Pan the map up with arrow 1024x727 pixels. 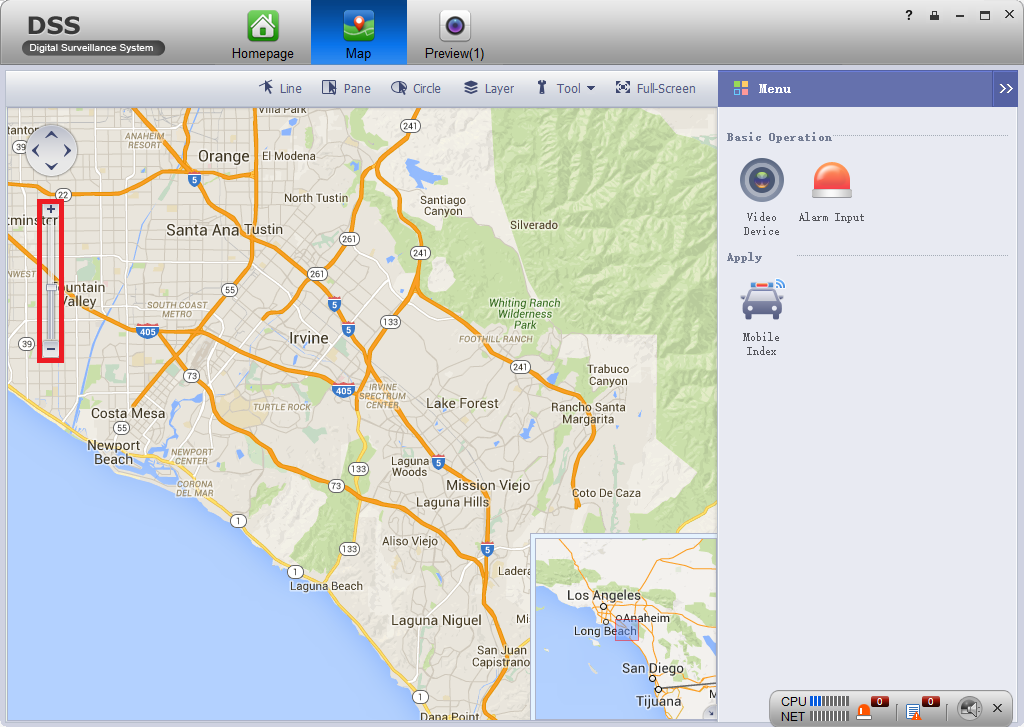coord(51,135)
